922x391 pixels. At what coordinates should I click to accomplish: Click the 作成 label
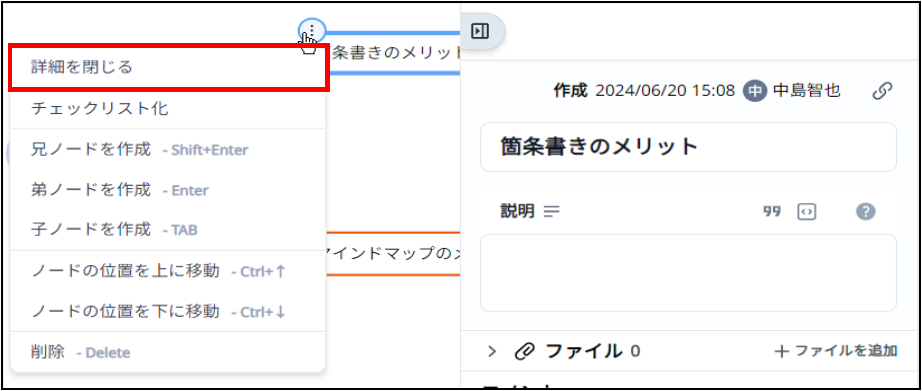click(x=570, y=91)
